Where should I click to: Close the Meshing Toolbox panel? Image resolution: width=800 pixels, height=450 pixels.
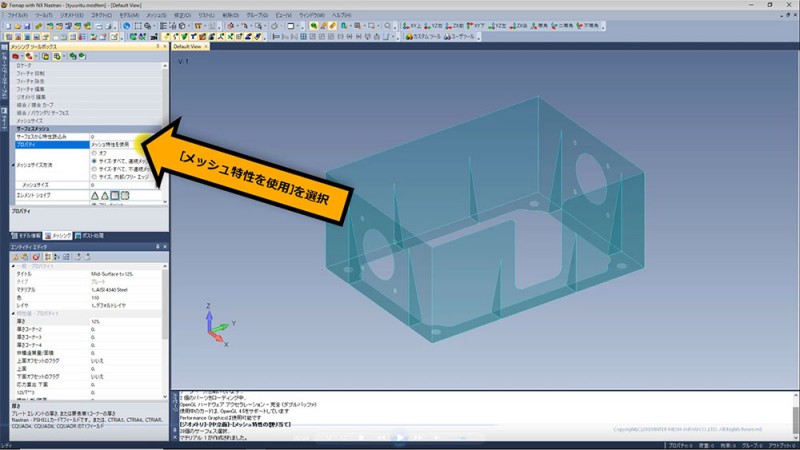point(164,46)
